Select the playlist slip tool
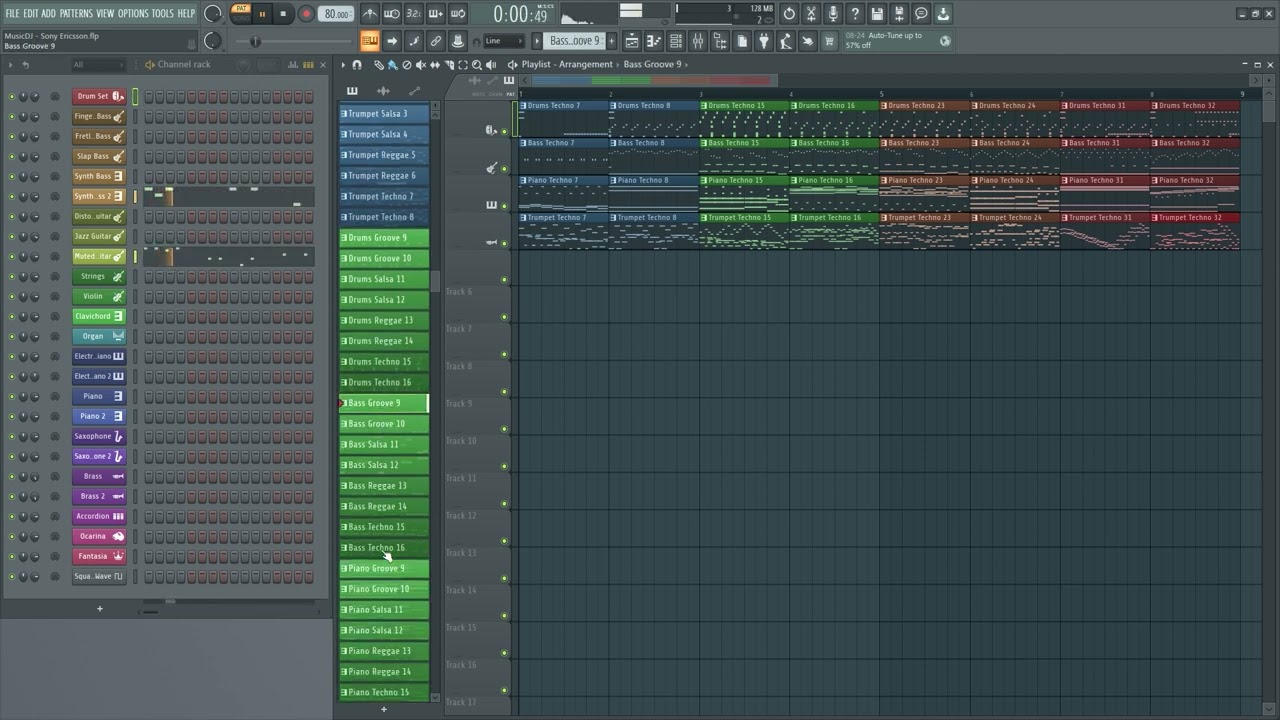The image size is (1280, 720). [x=434, y=64]
